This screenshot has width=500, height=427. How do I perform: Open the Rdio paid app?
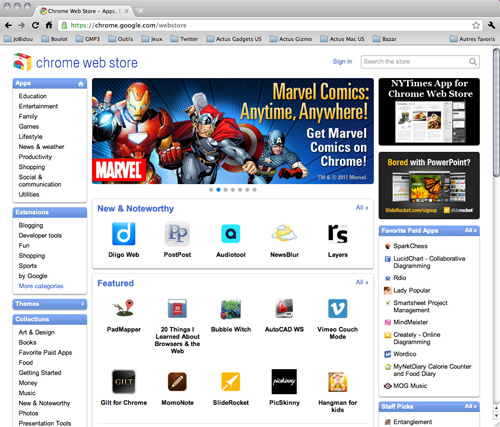click(x=400, y=278)
